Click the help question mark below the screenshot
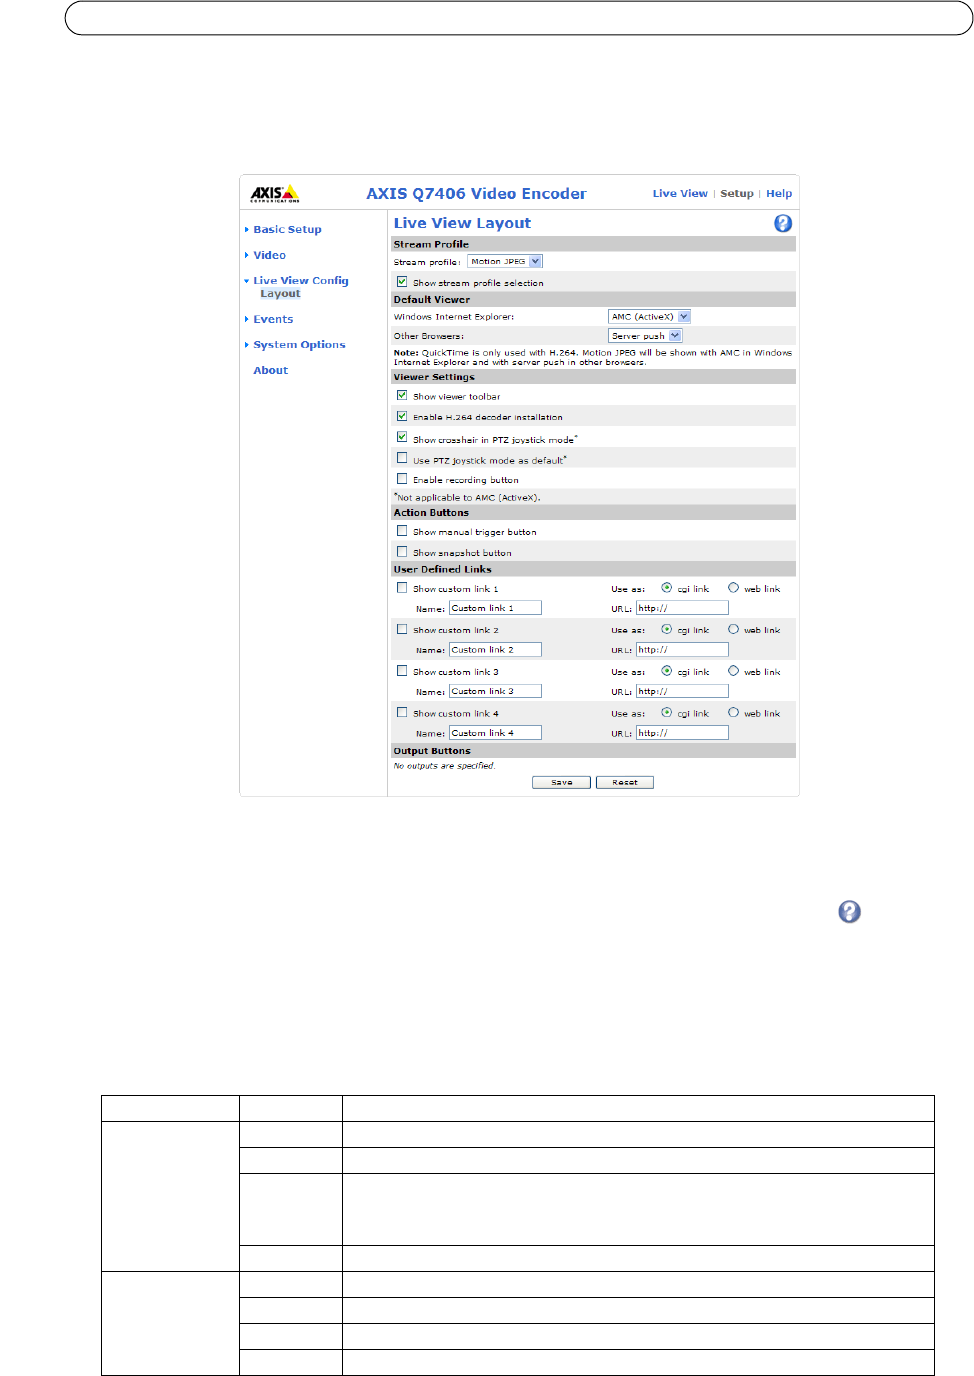974x1376 pixels. point(849,911)
